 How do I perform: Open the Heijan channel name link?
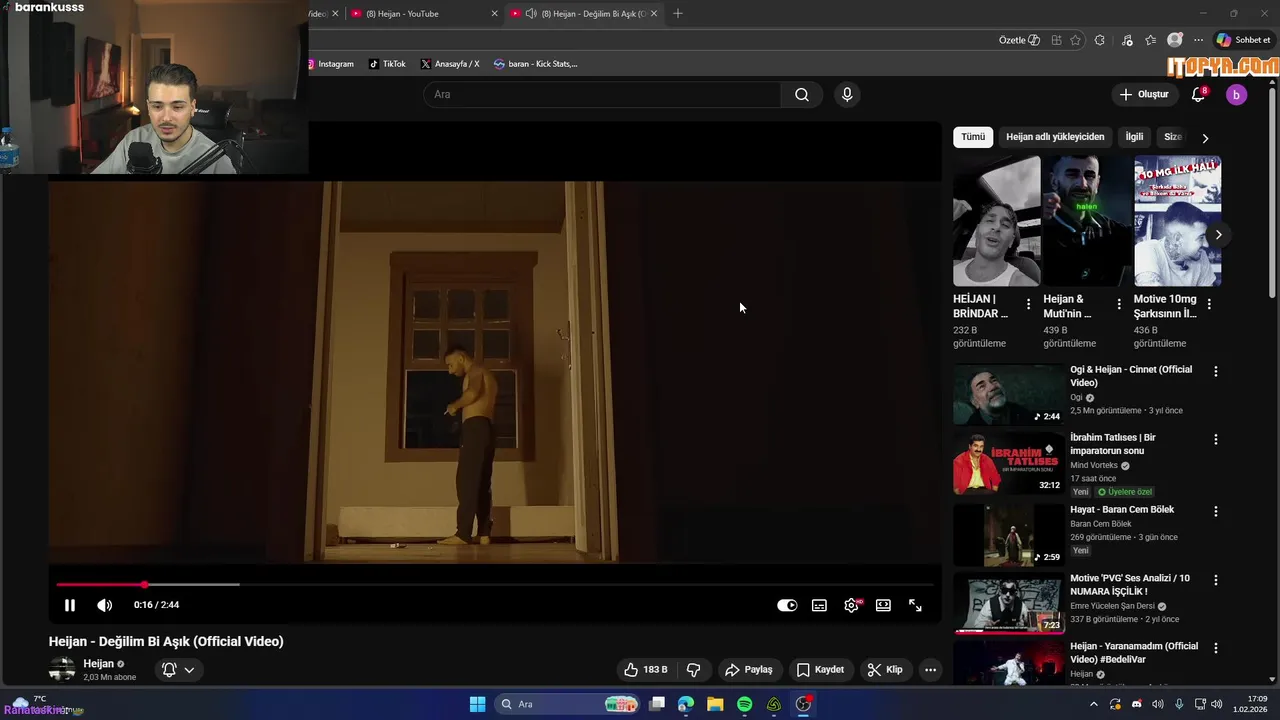point(99,664)
